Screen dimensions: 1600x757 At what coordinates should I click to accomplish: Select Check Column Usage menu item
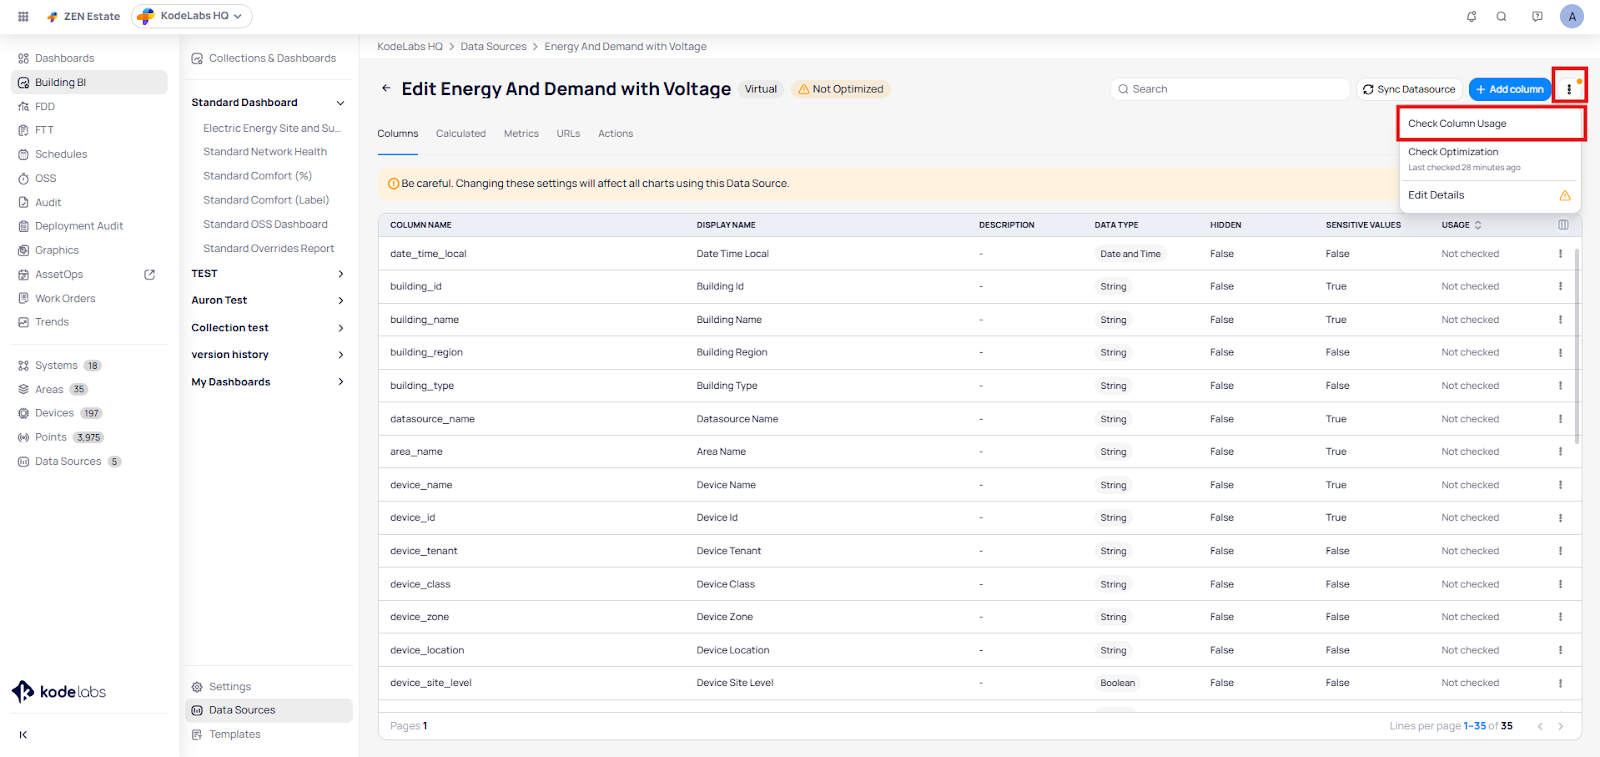click(1457, 124)
